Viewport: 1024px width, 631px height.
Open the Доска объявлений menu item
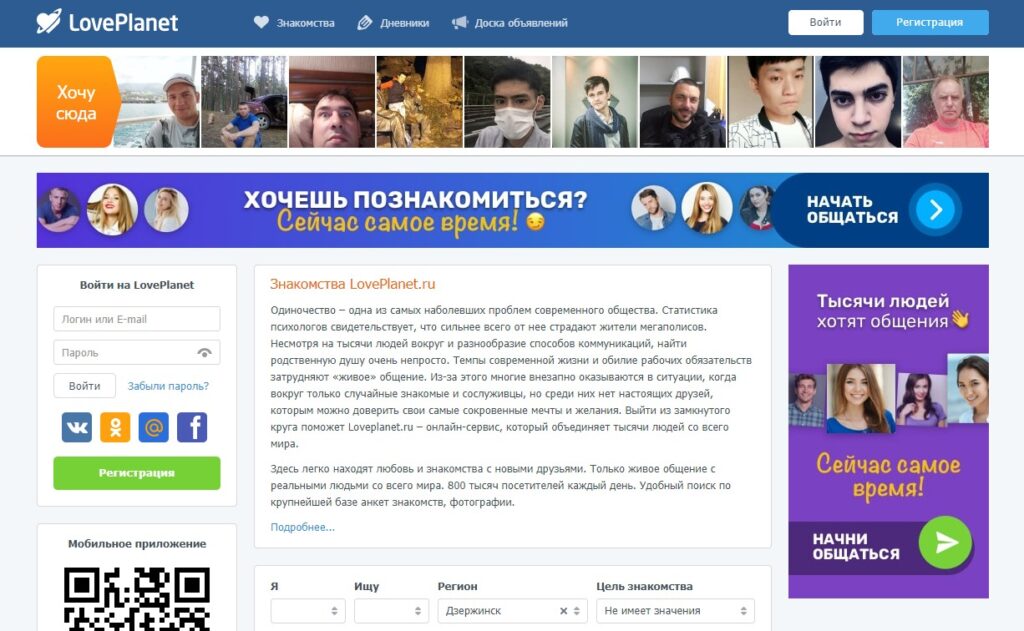click(x=521, y=23)
